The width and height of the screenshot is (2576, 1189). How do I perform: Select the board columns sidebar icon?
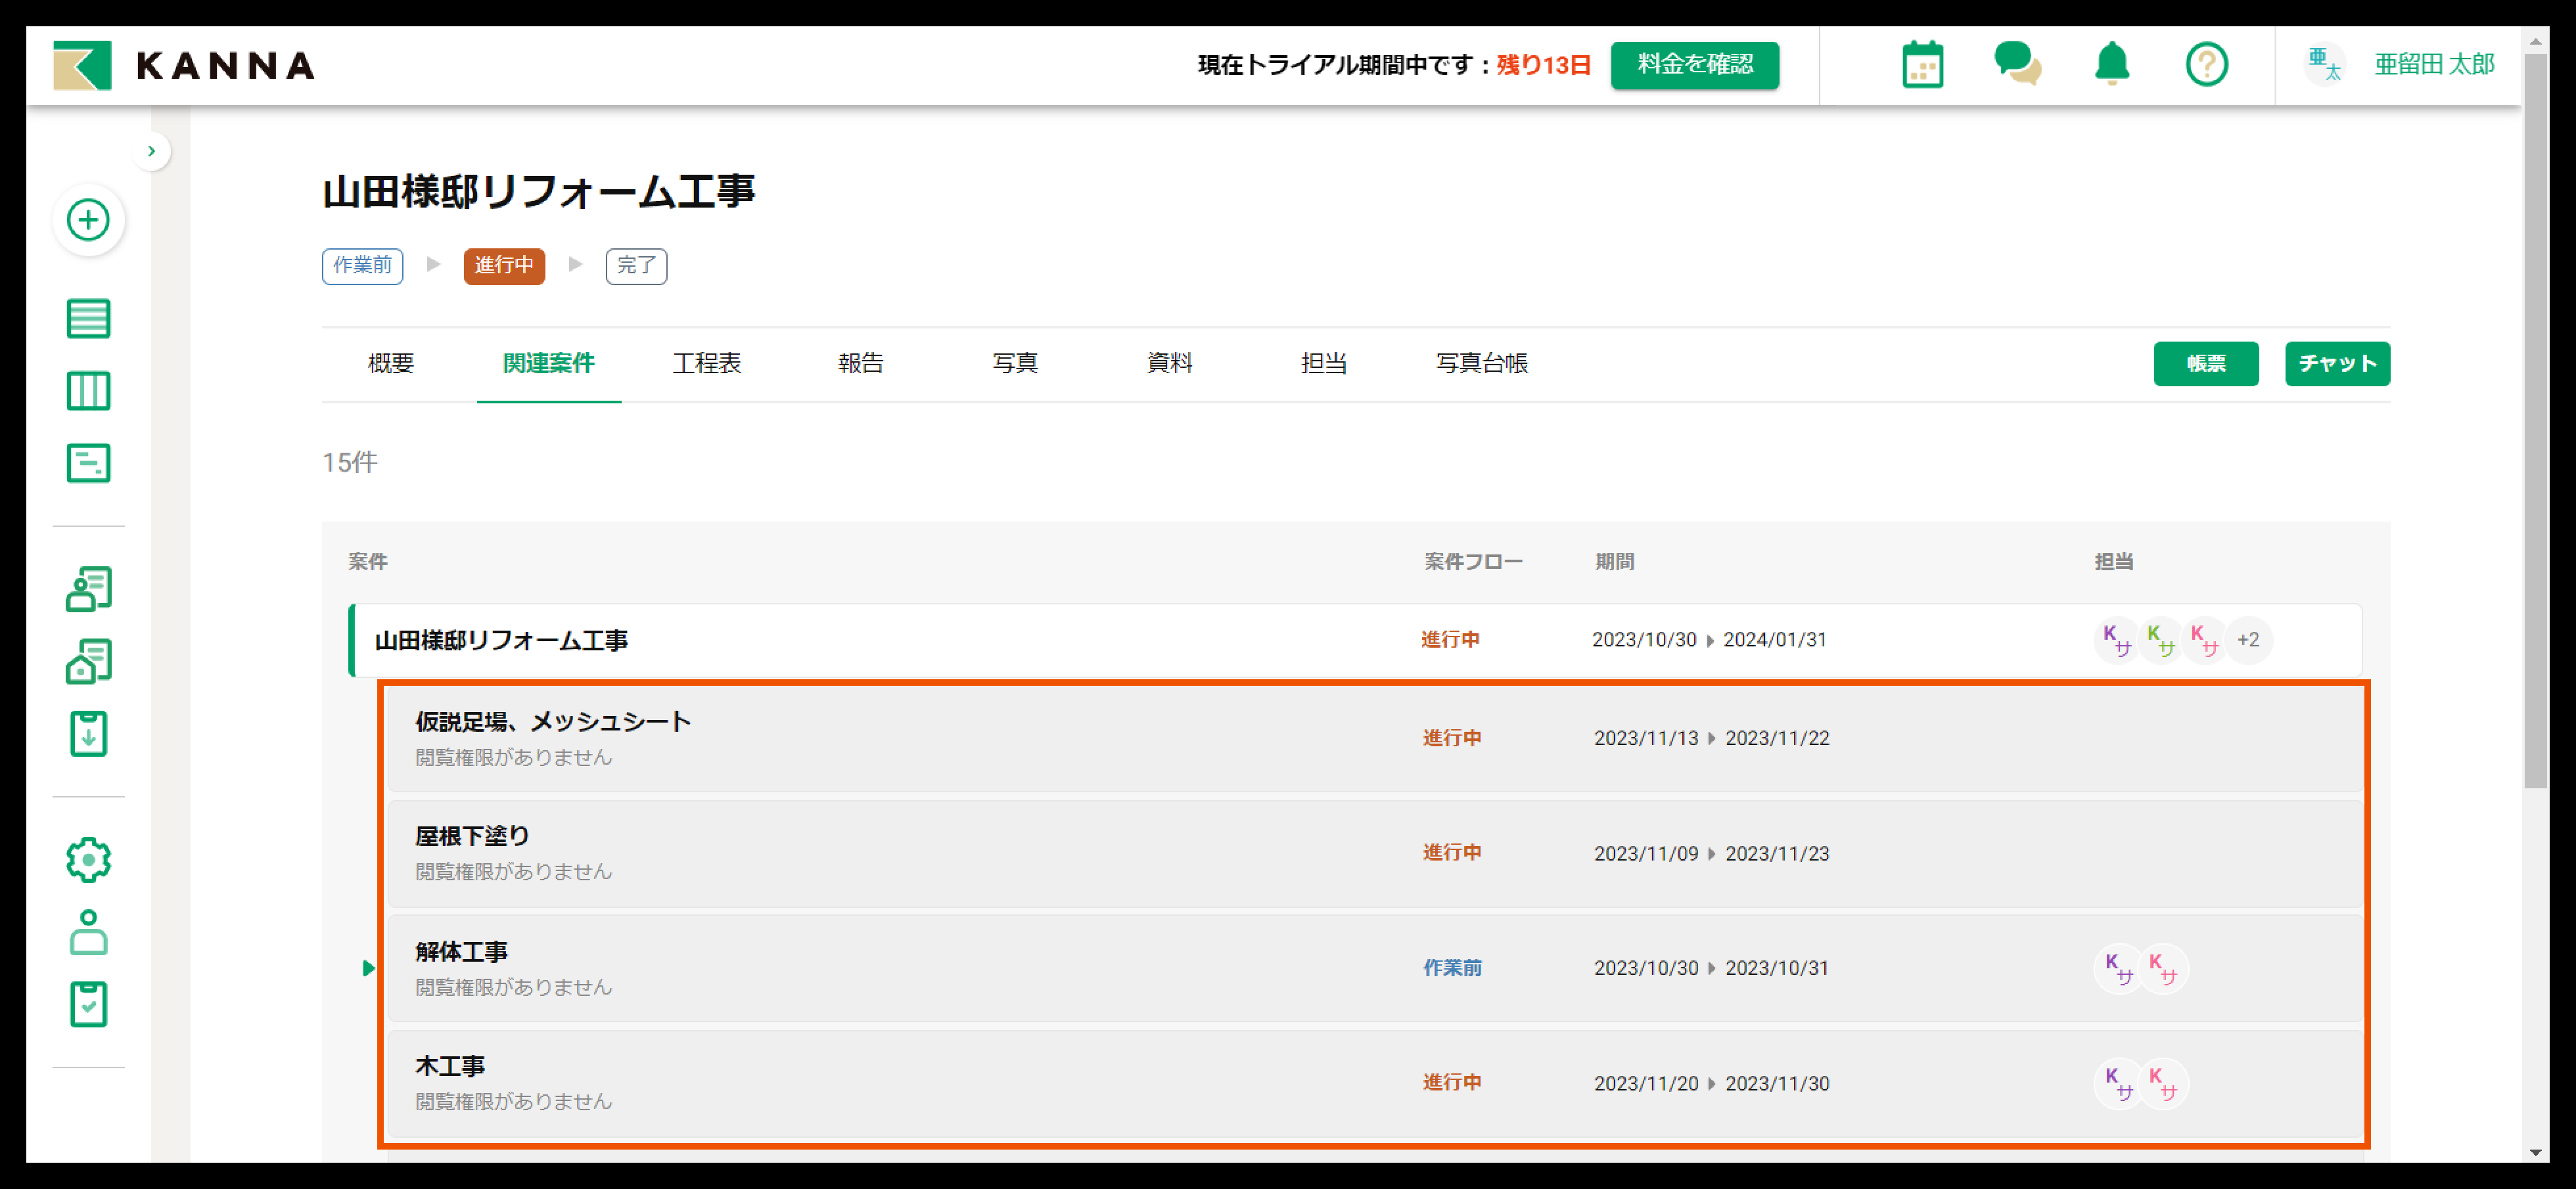88,391
